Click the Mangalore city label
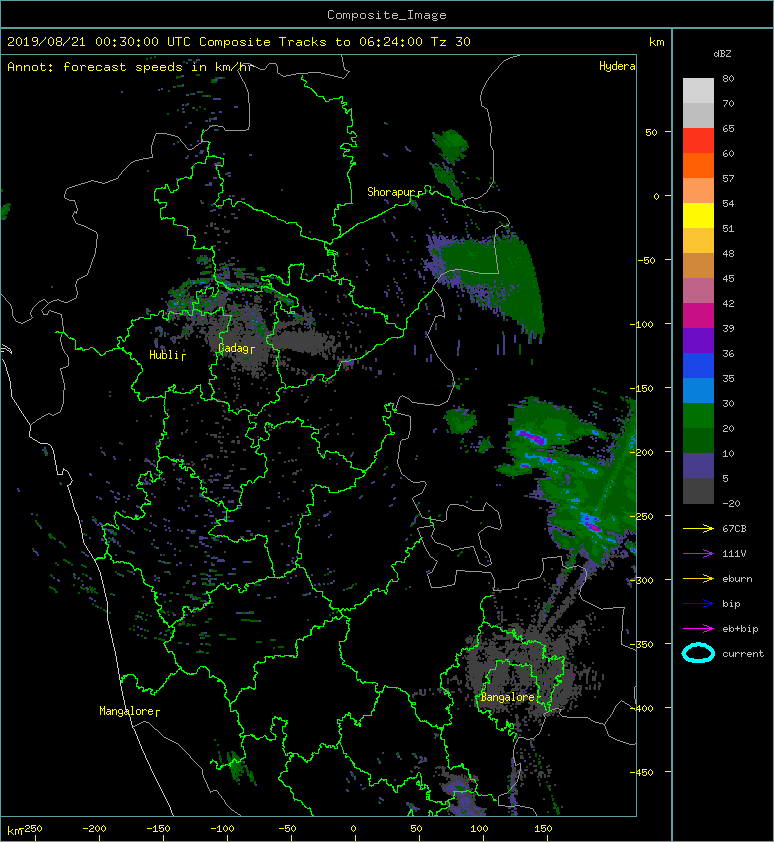 (x=129, y=711)
